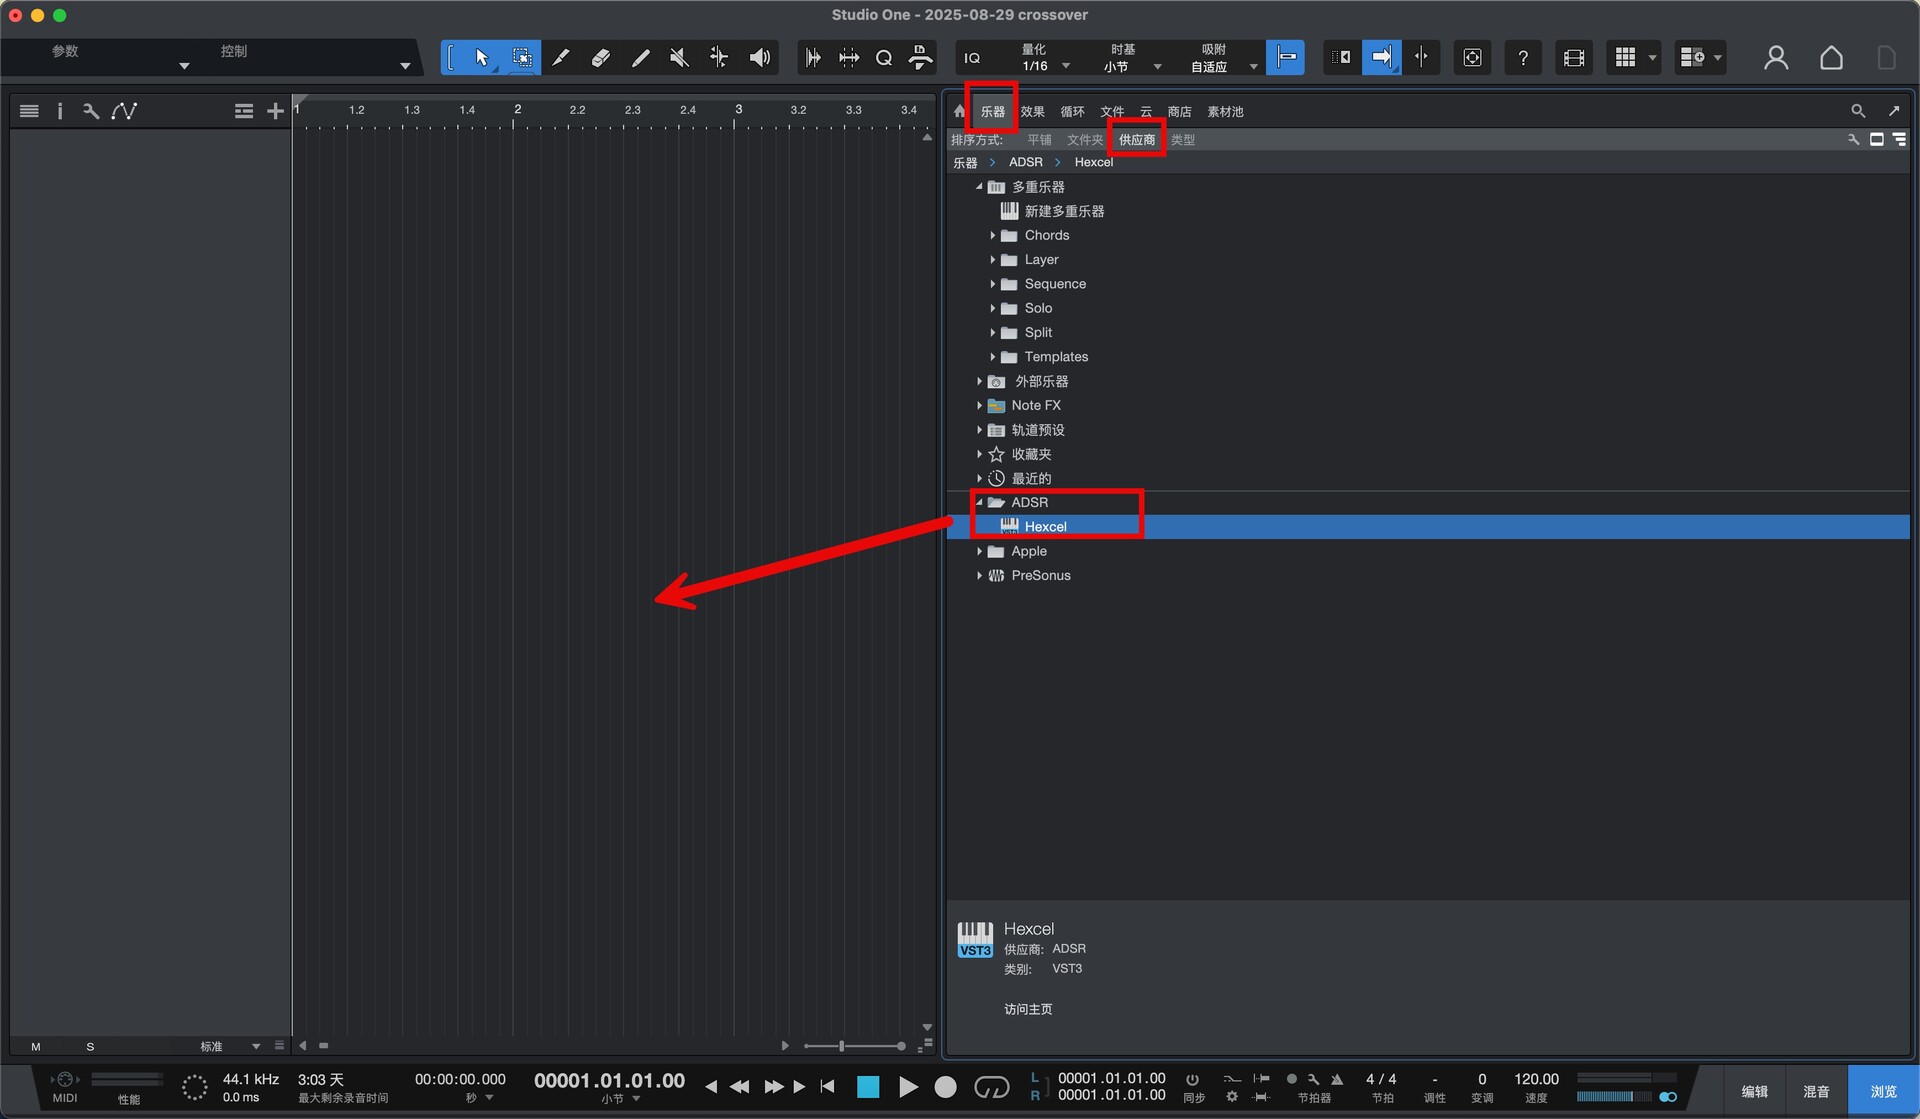Select the Mute tool
This screenshot has height=1119, width=1920.
tap(679, 58)
